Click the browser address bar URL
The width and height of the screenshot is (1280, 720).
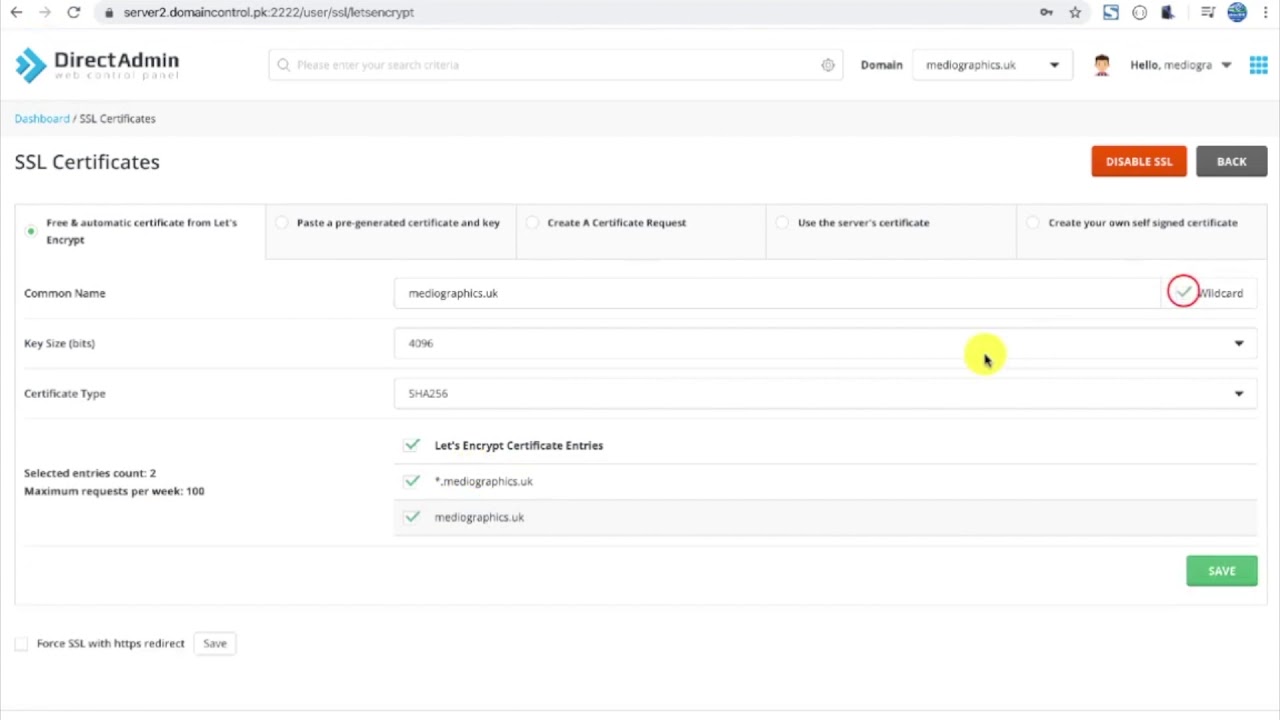point(268,12)
